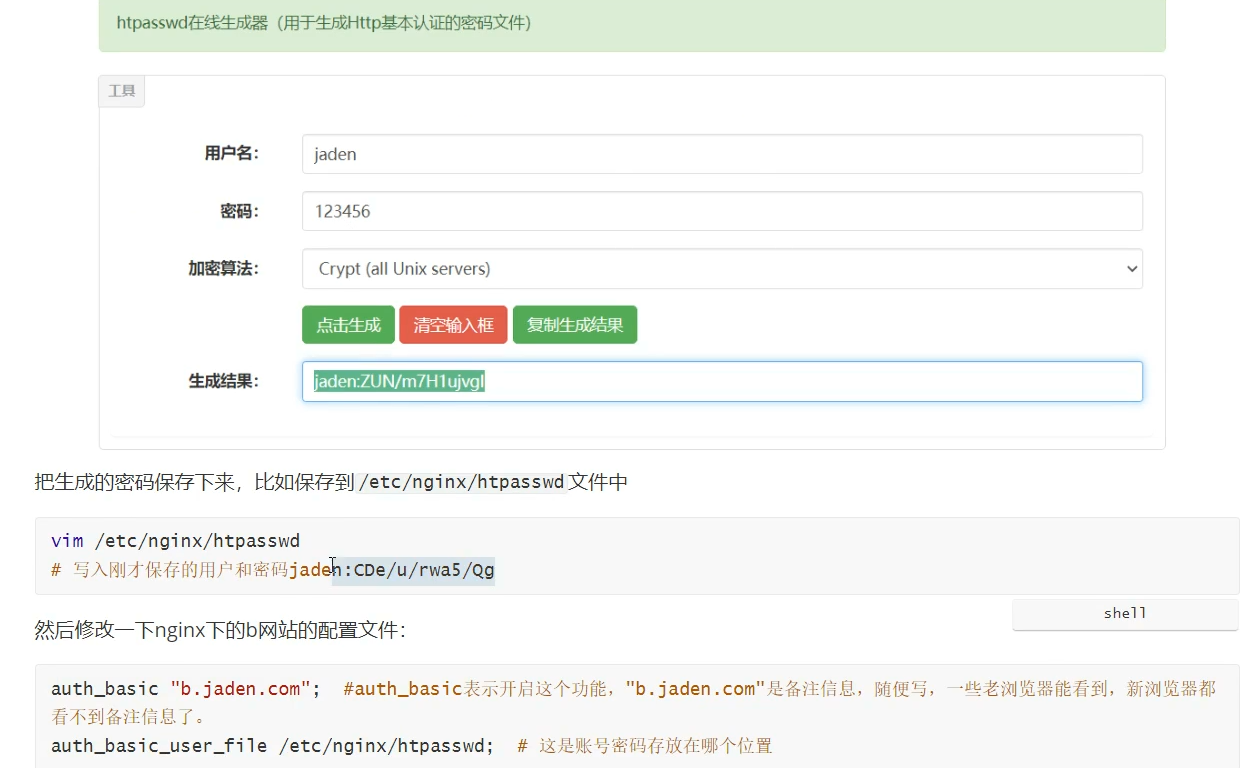Click the green htpasswd在线生成器 banner
The height and width of the screenshot is (768, 1244).
click(x=632, y=22)
